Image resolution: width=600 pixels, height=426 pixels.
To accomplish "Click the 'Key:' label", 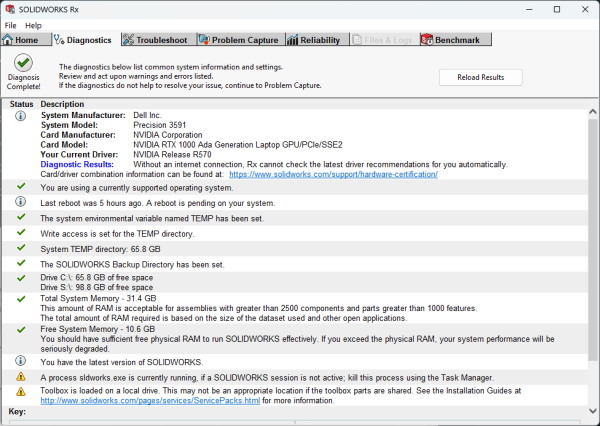I will point(17,412).
